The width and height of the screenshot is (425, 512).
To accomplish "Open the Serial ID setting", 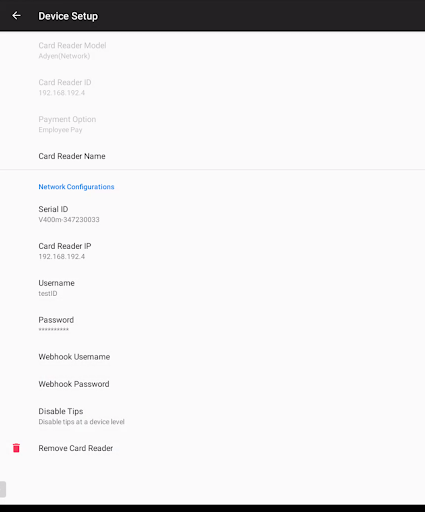I will 212,214.
